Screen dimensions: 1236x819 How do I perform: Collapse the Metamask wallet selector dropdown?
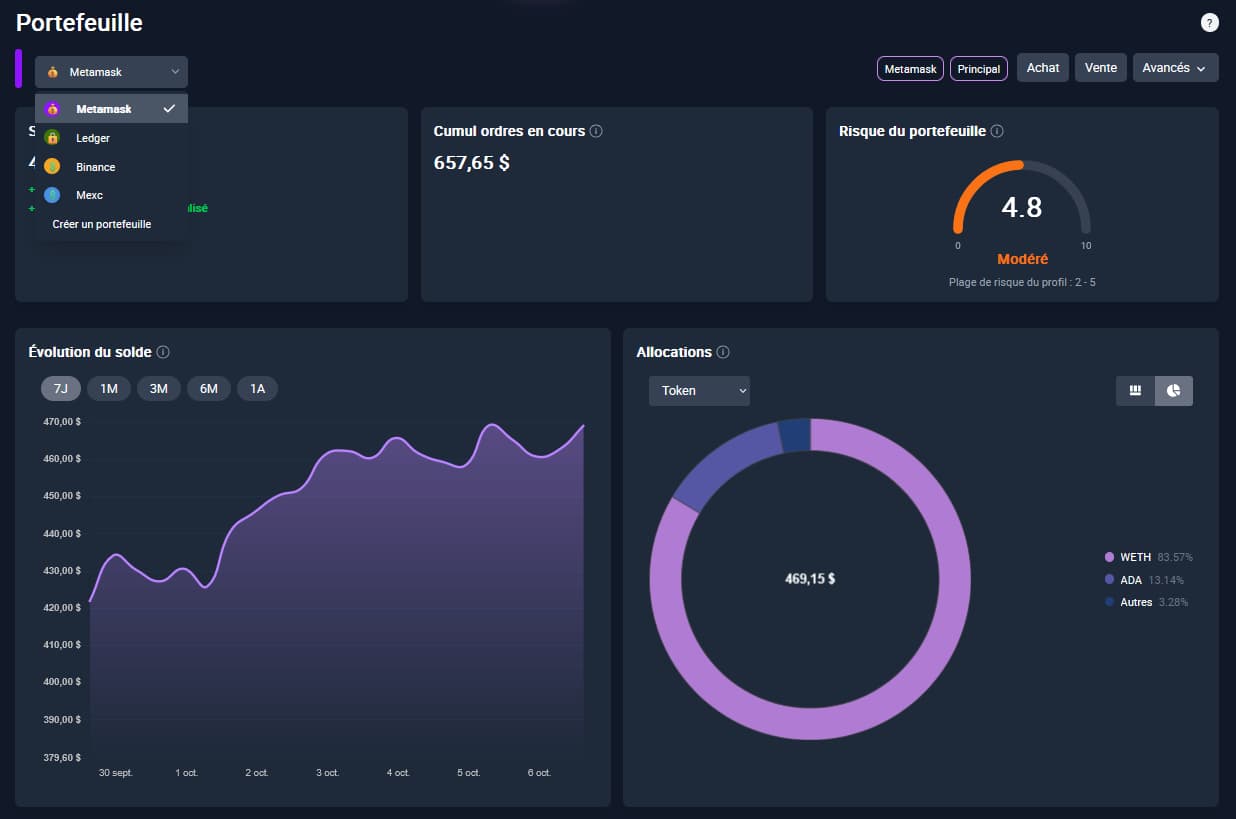[x=111, y=71]
